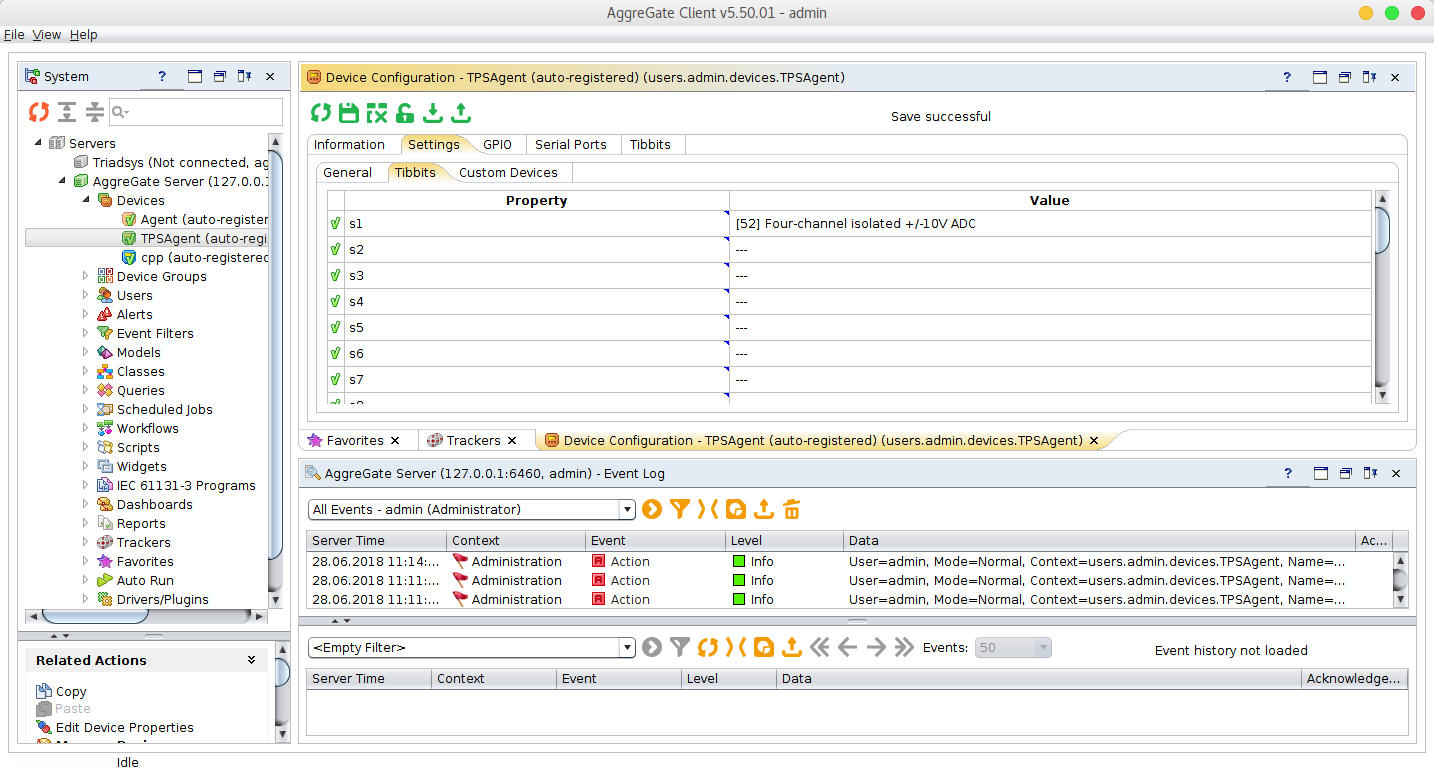Select the cpp (auto-registered) device in the tree
This screenshot has width=1434, height=771.
195,257
